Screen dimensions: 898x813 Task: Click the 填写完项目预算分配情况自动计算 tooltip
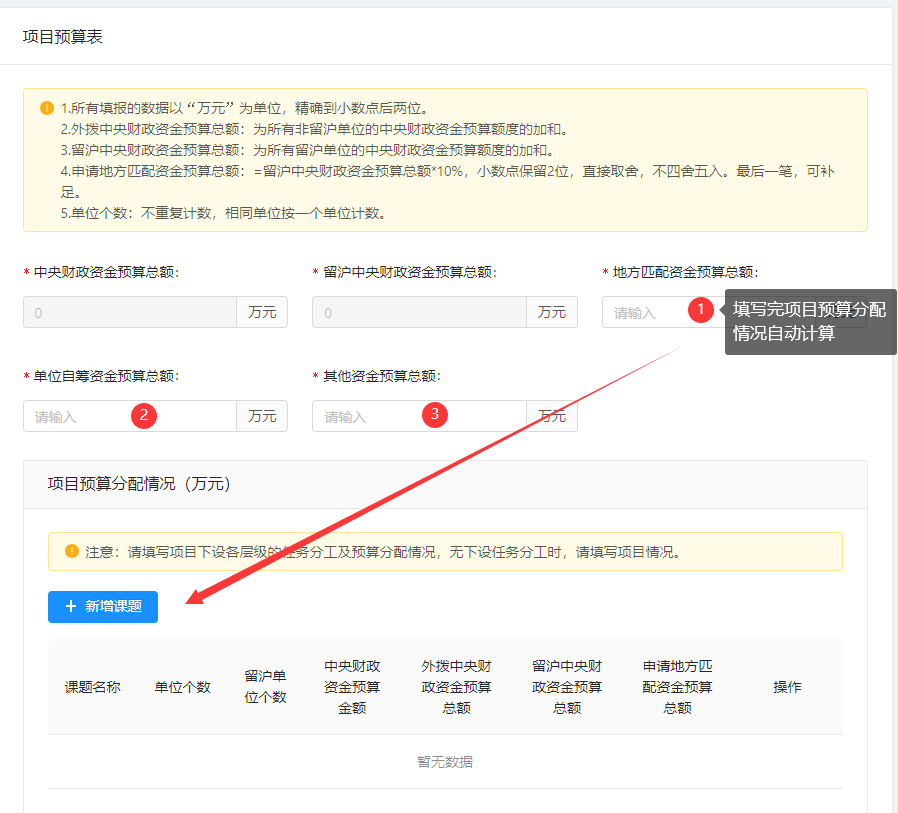pos(809,321)
